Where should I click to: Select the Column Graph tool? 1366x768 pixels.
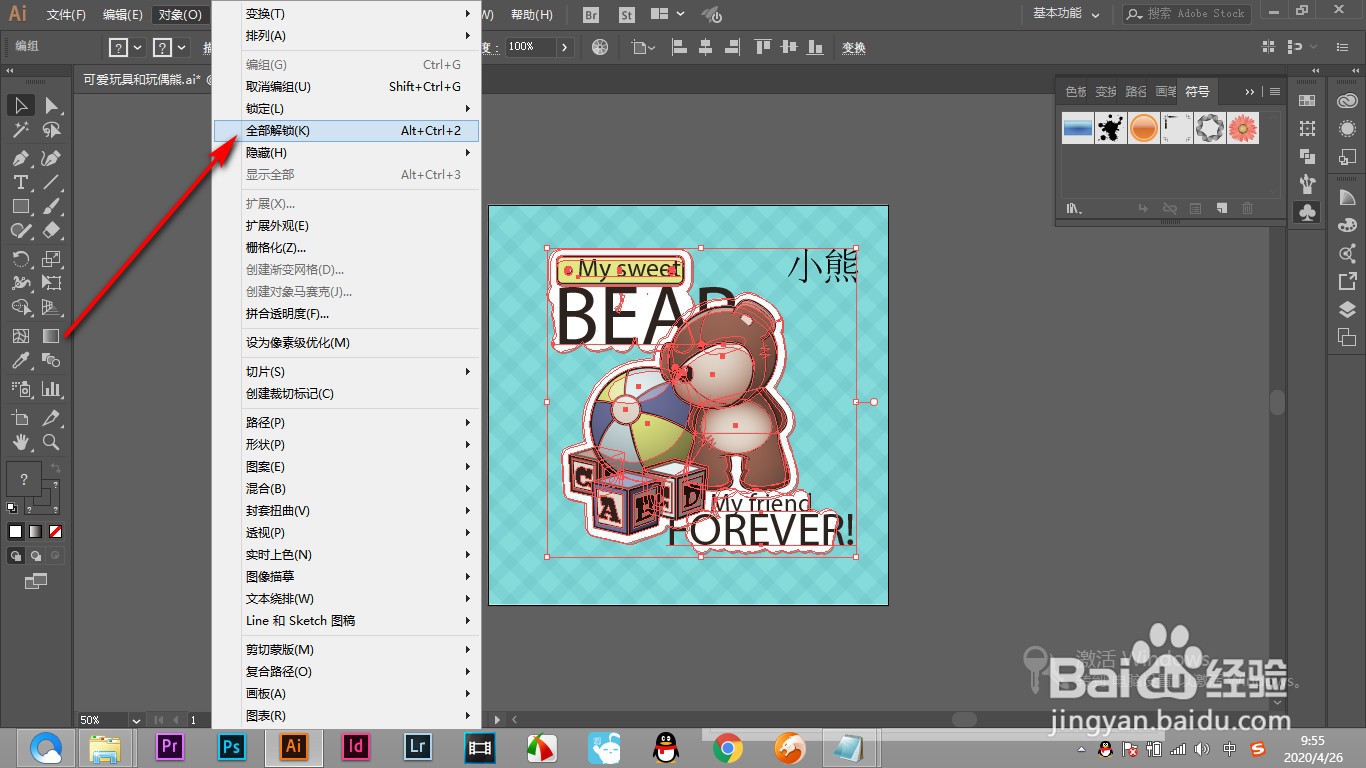coord(51,389)
